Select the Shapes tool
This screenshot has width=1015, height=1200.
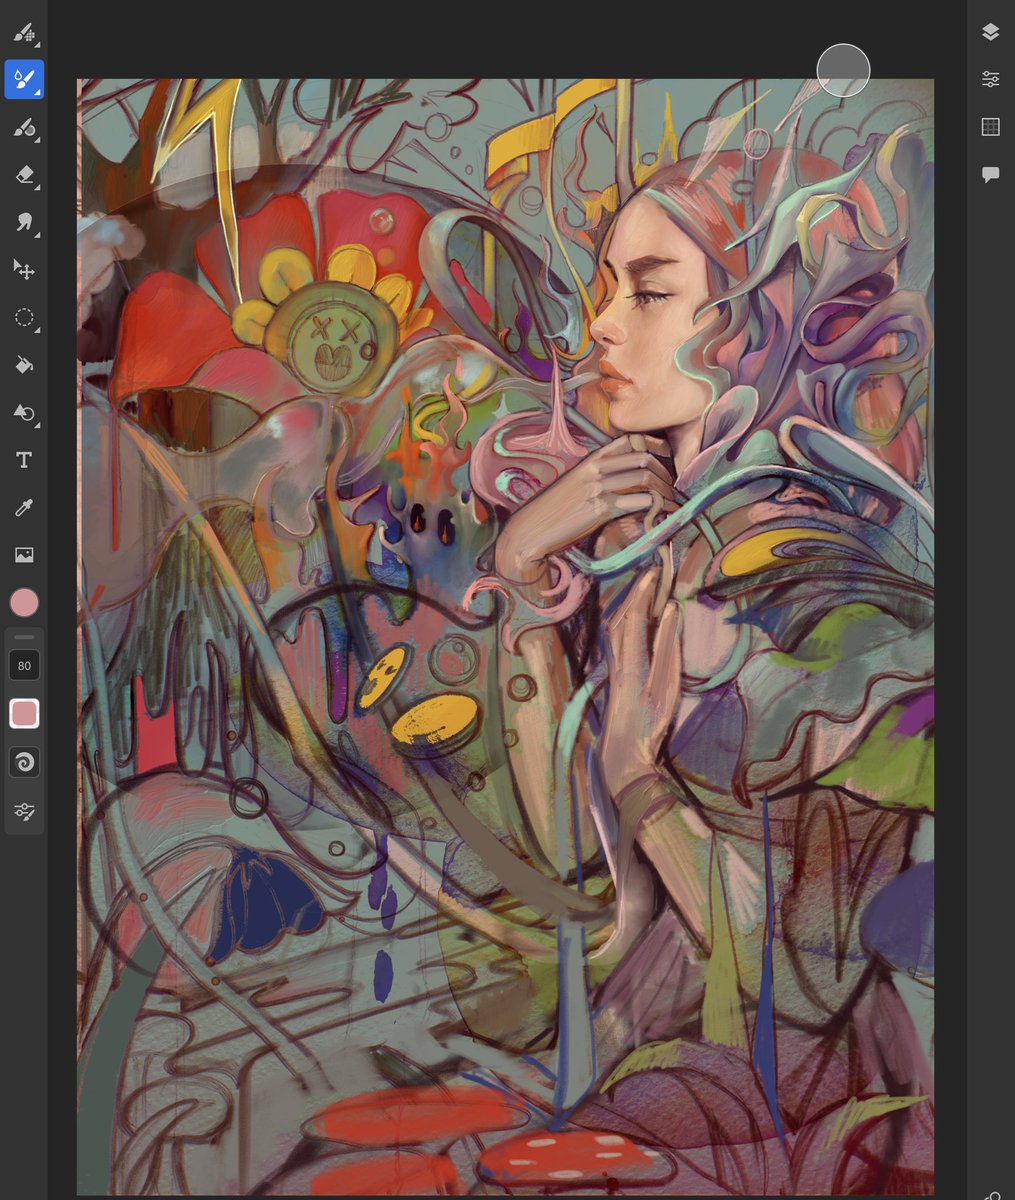(24, 412)
